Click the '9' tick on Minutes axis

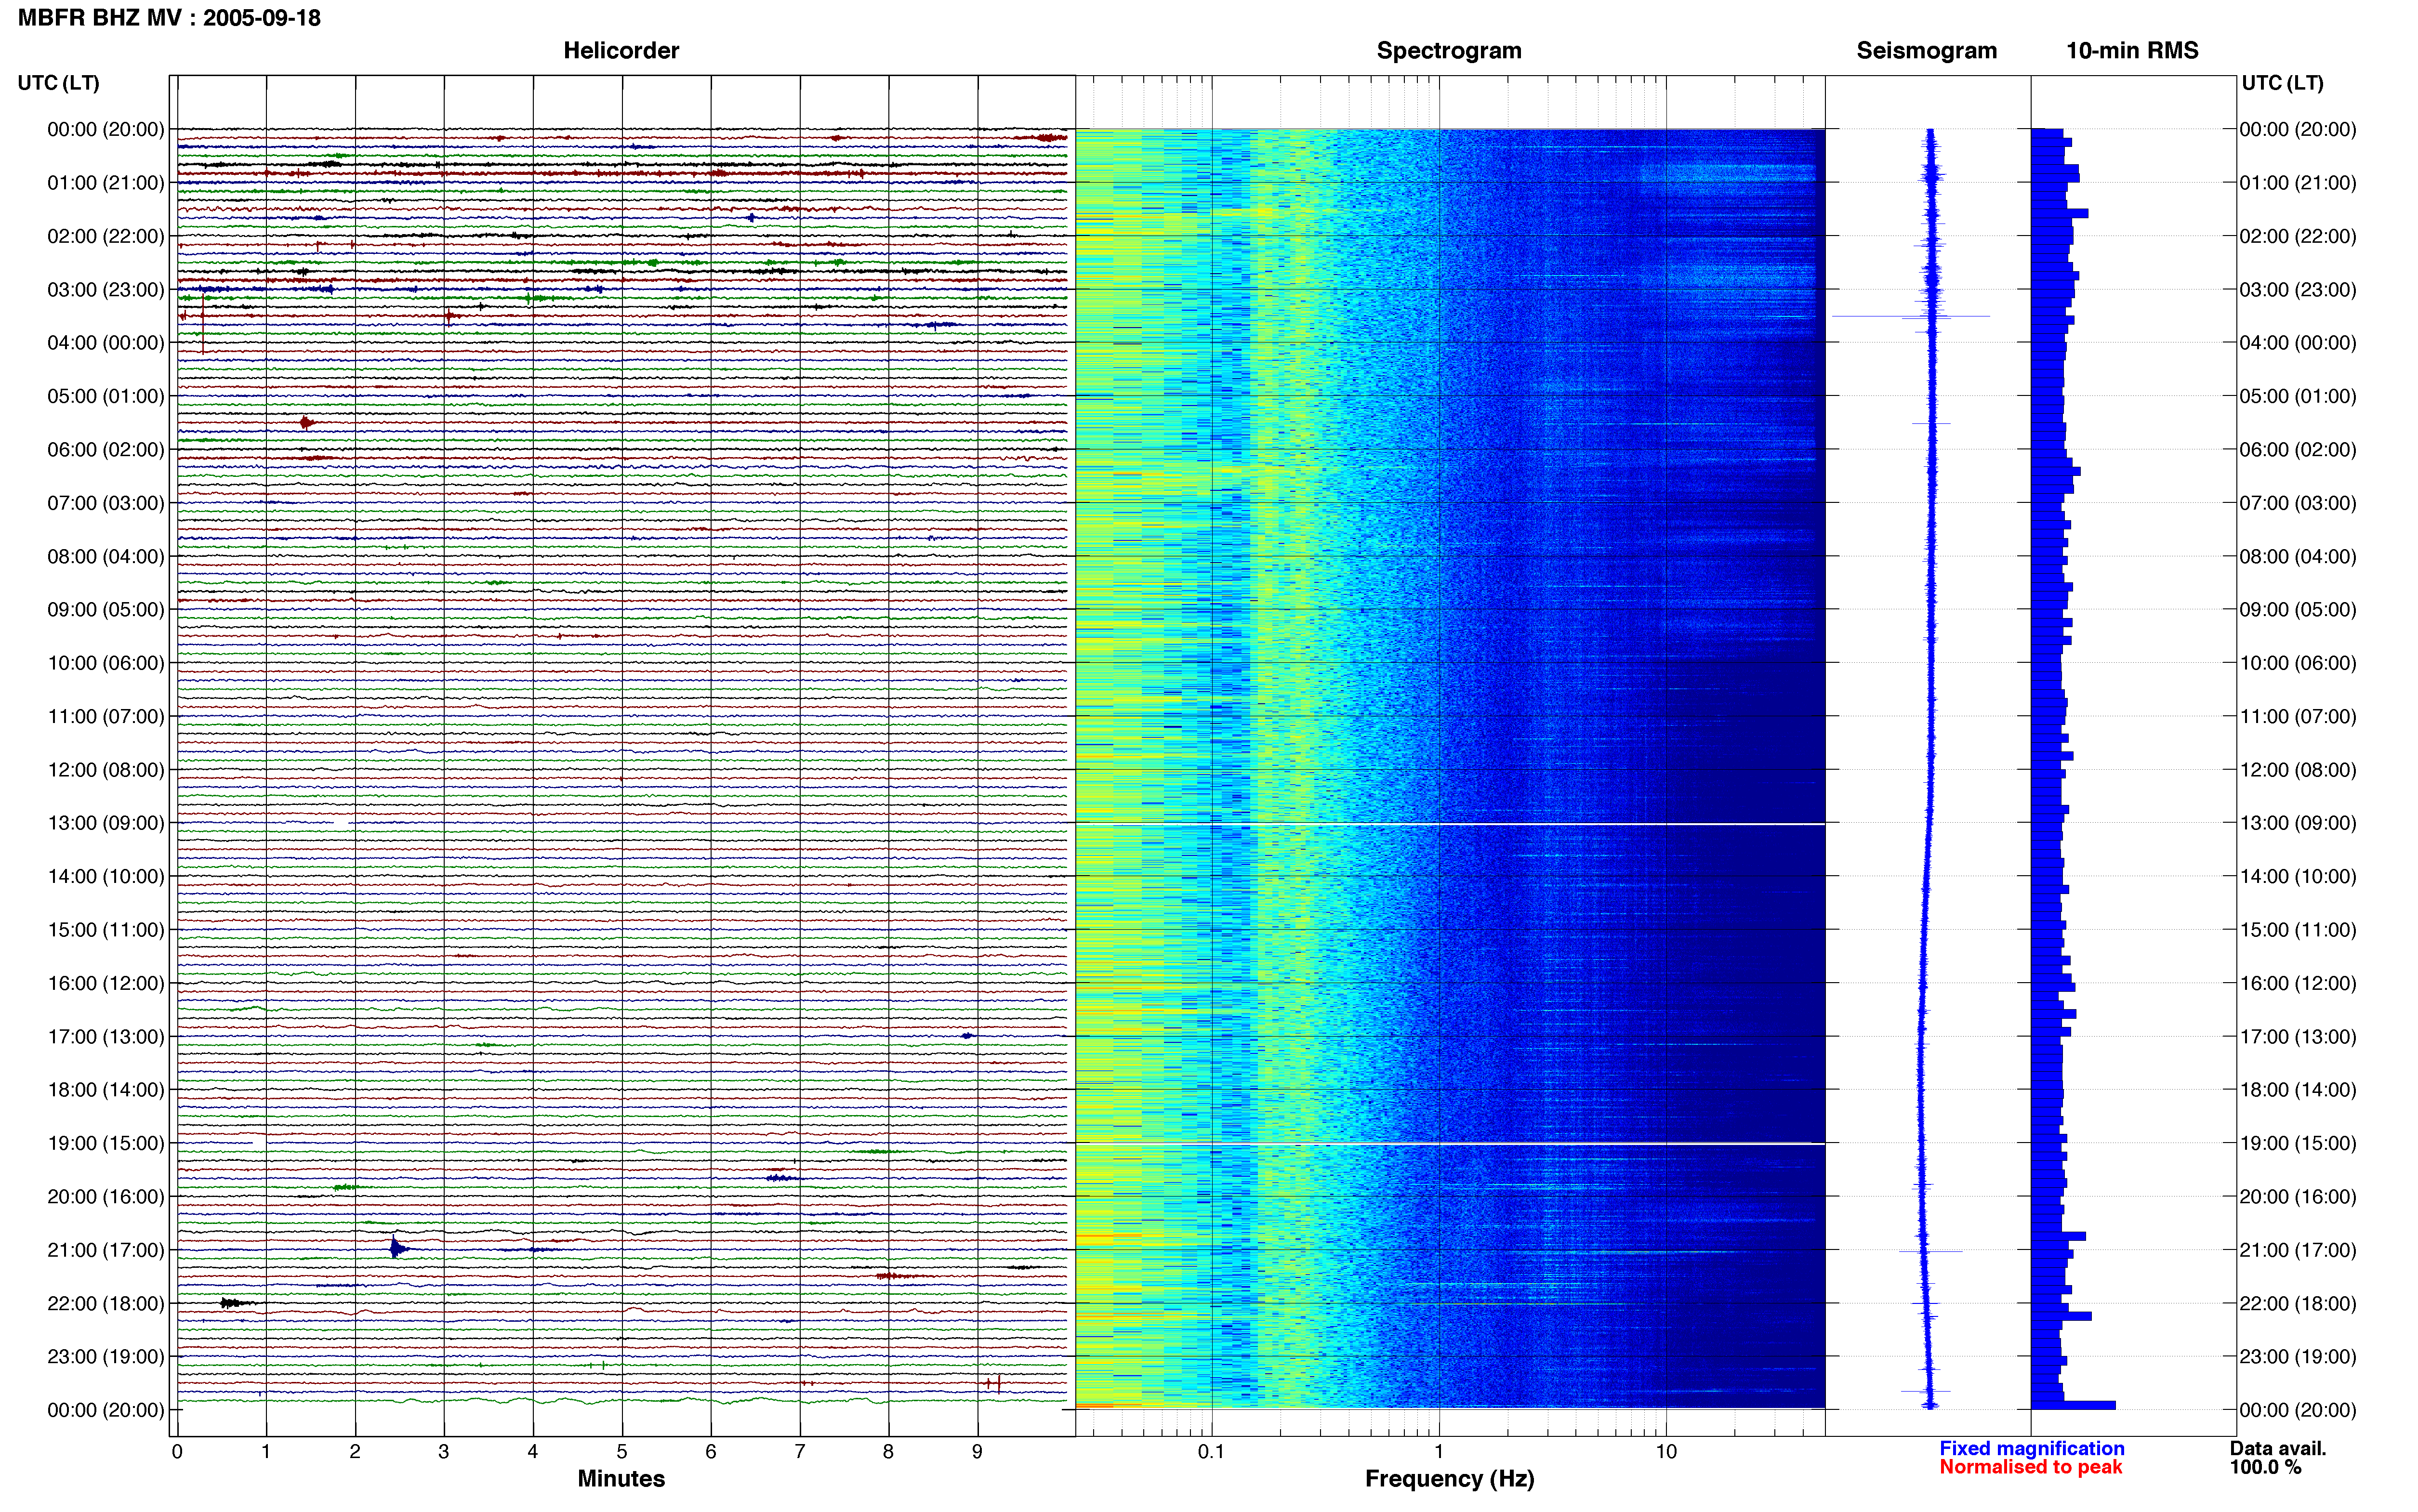pos(977,1452)
